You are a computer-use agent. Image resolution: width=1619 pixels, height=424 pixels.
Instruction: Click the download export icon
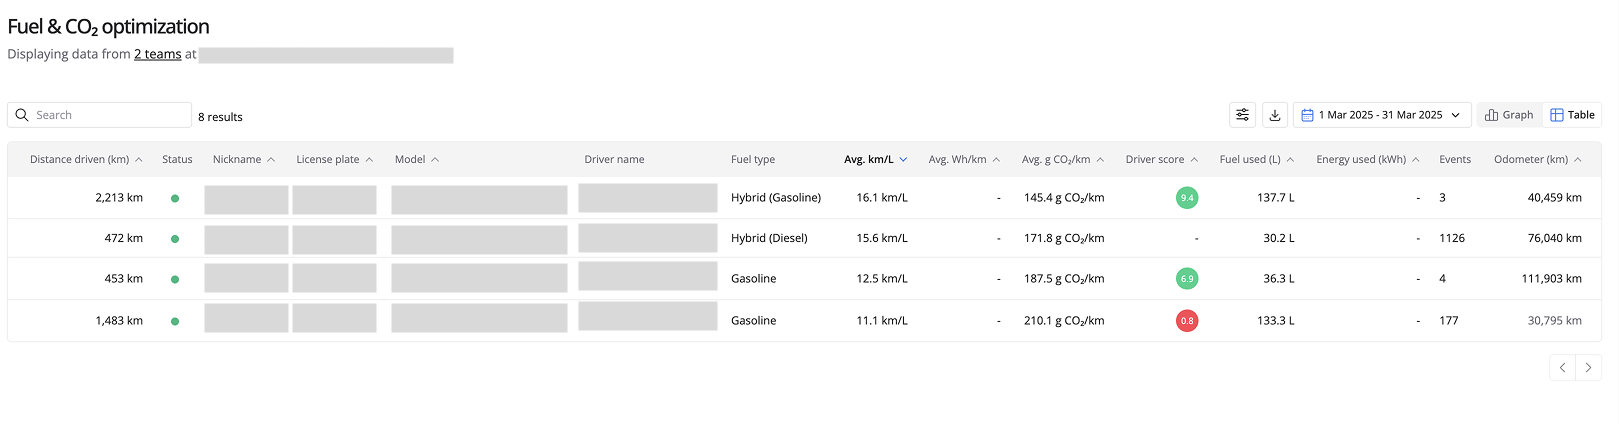[1275, 115]
